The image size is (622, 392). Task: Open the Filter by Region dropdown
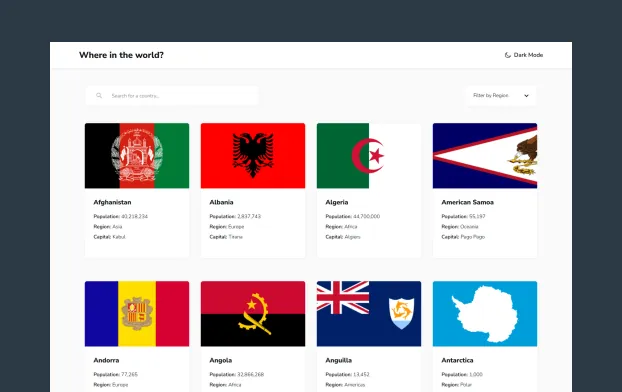point(501,96)
